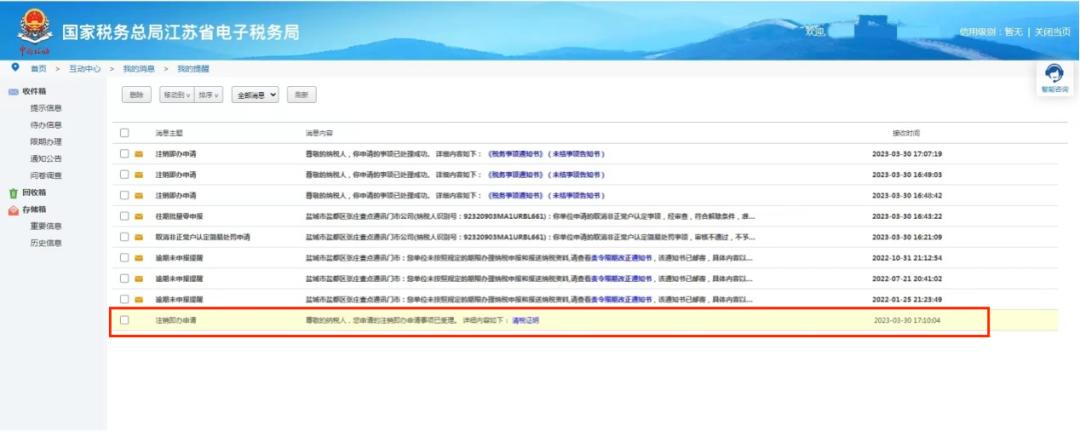This screenshot has width=1080, height=431.
Task: Click subject 往期批量零申报
Action: coord(179,216)
